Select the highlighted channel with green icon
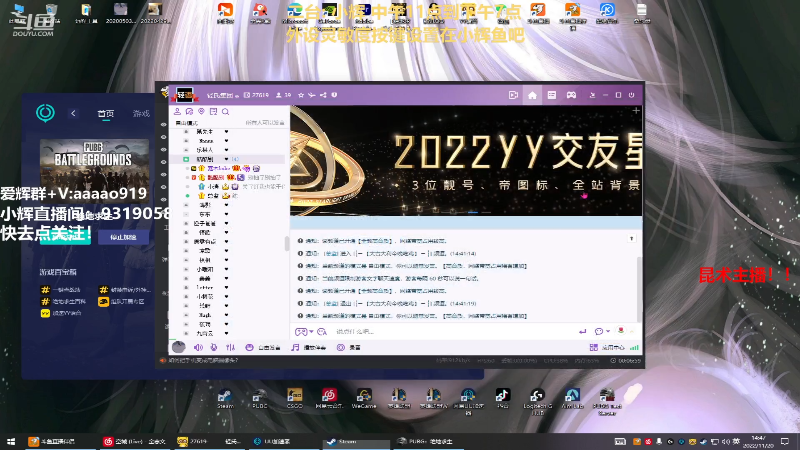800x450 pixels. coord(228,159)
